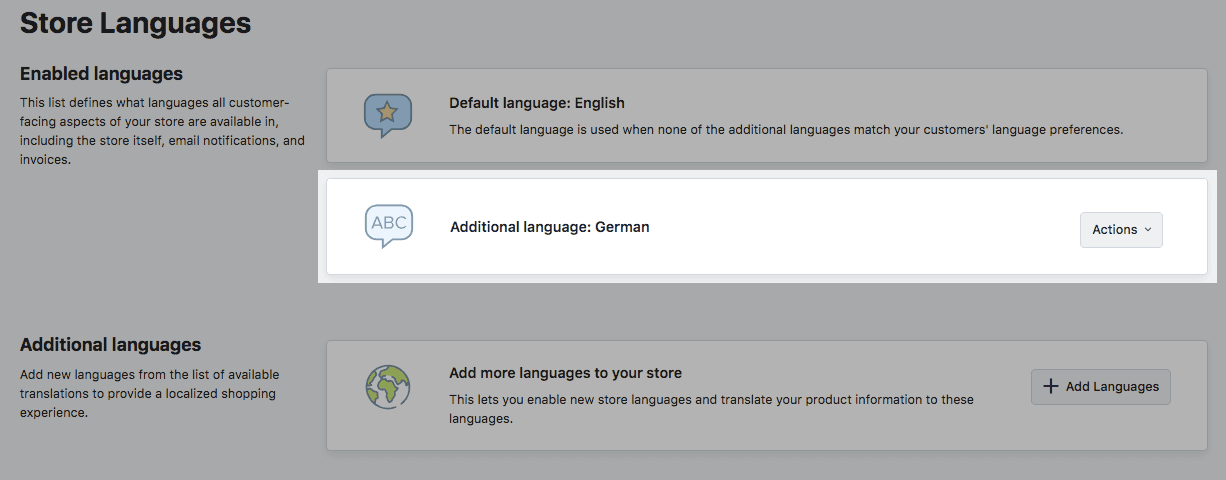Click the Store Languages page title
The height and width of the screenshot is (480, 1226).
tap(135, 23)
